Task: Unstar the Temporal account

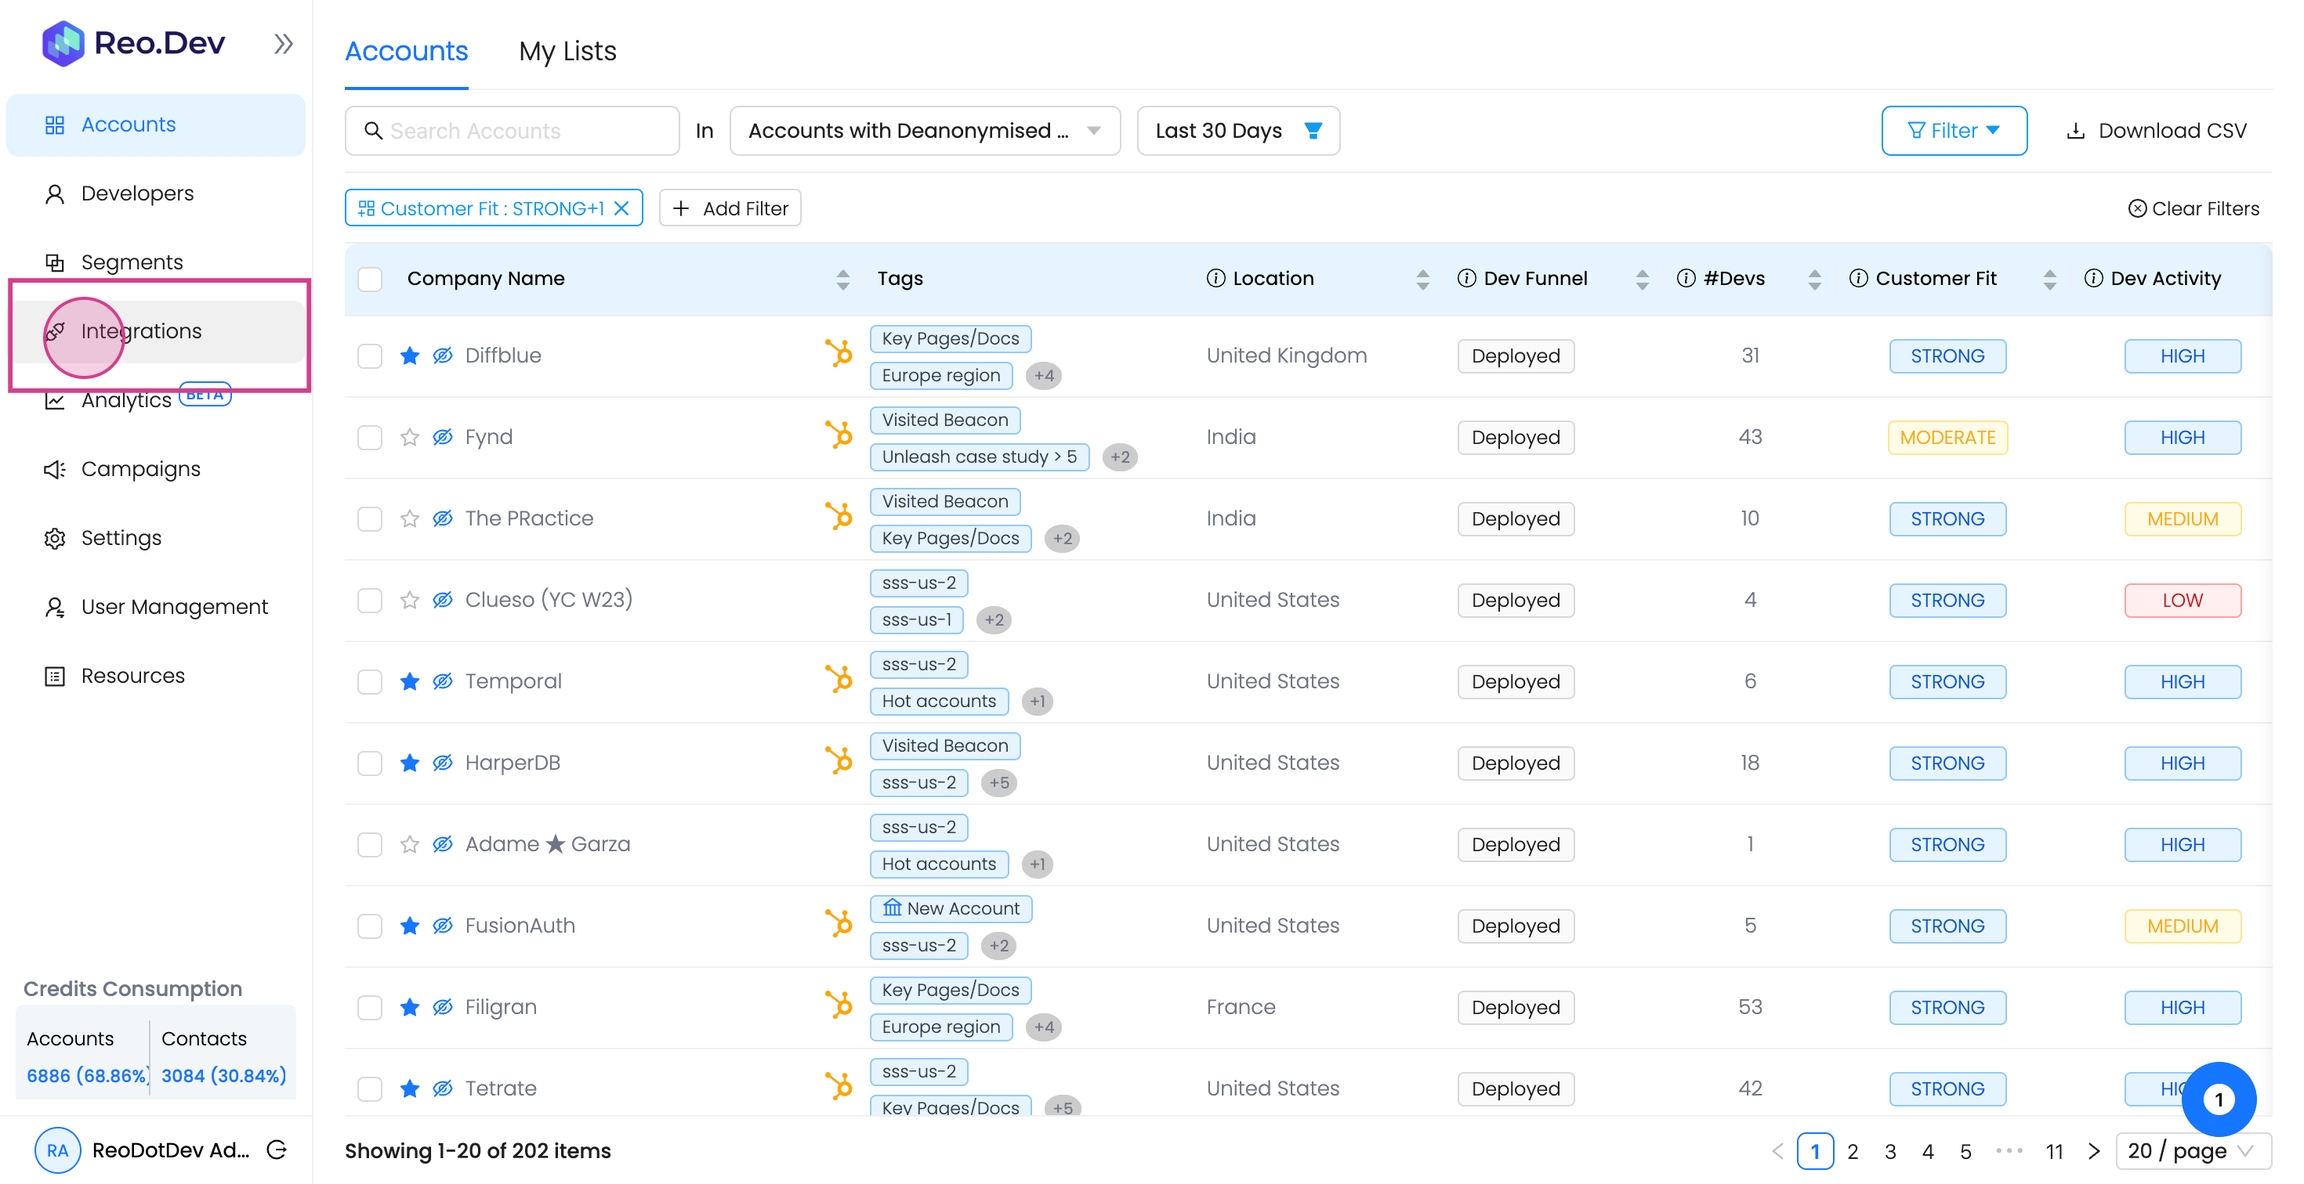Action: (x=409, y=682)
